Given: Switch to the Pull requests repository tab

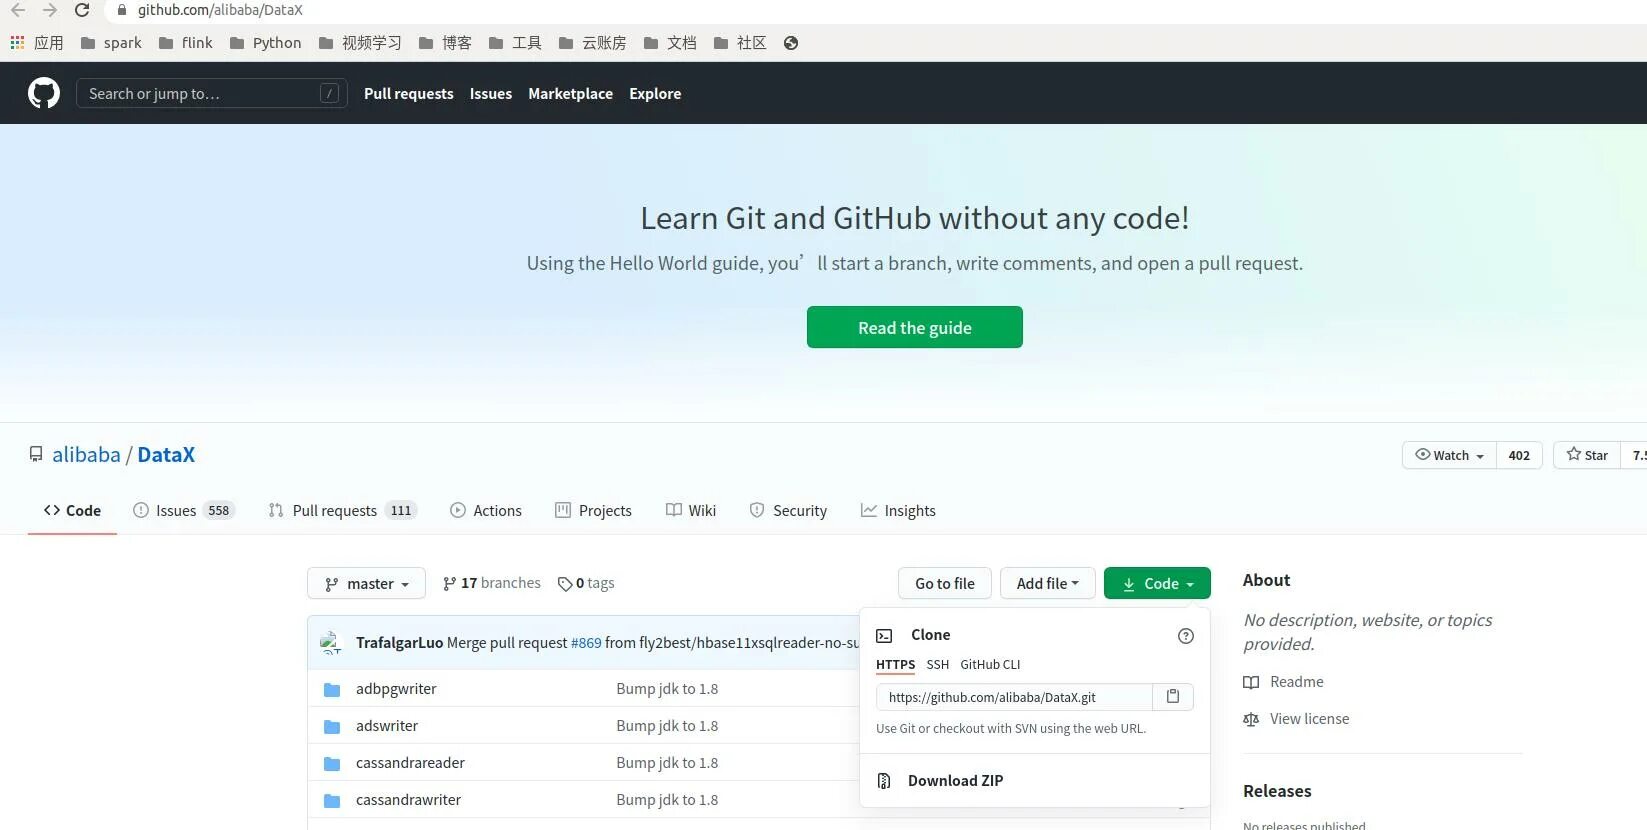Looking at the screenshot, I should click(x=343, y=510).
